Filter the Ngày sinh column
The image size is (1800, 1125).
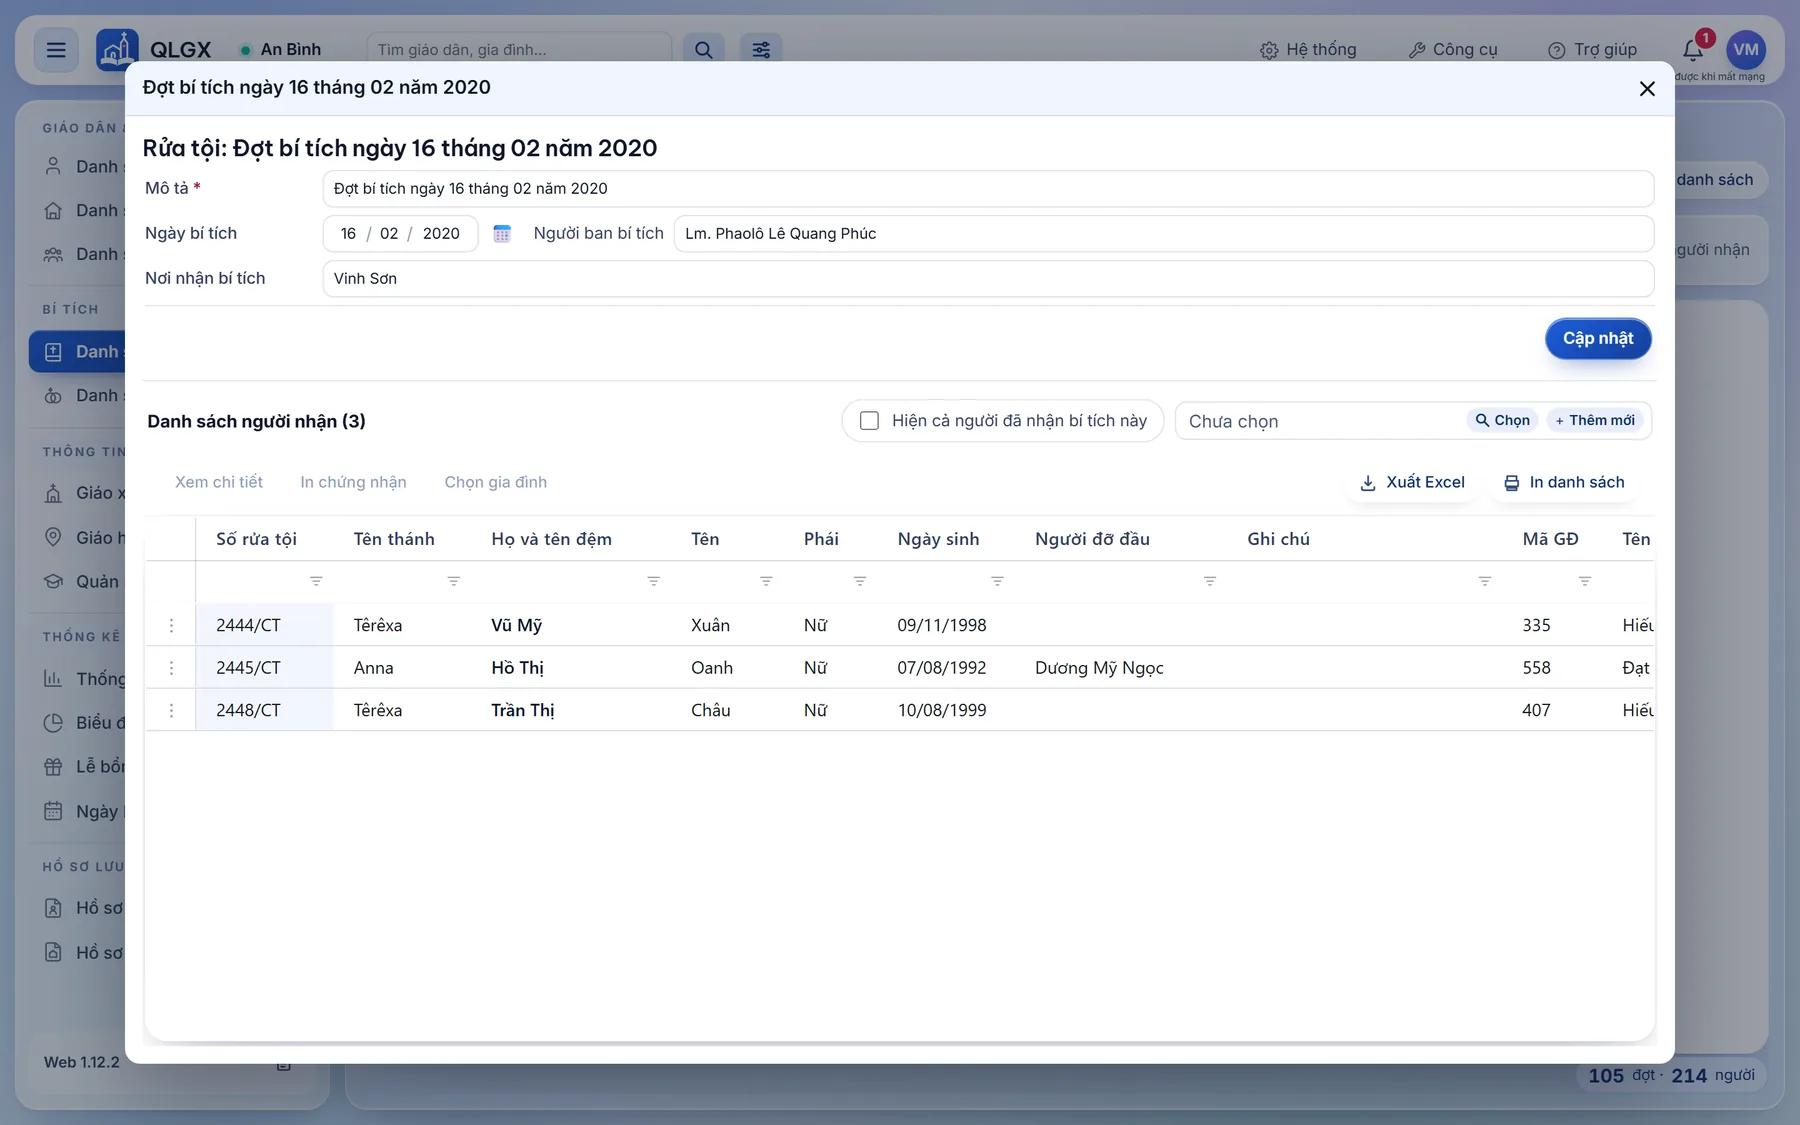coord(997,581)
